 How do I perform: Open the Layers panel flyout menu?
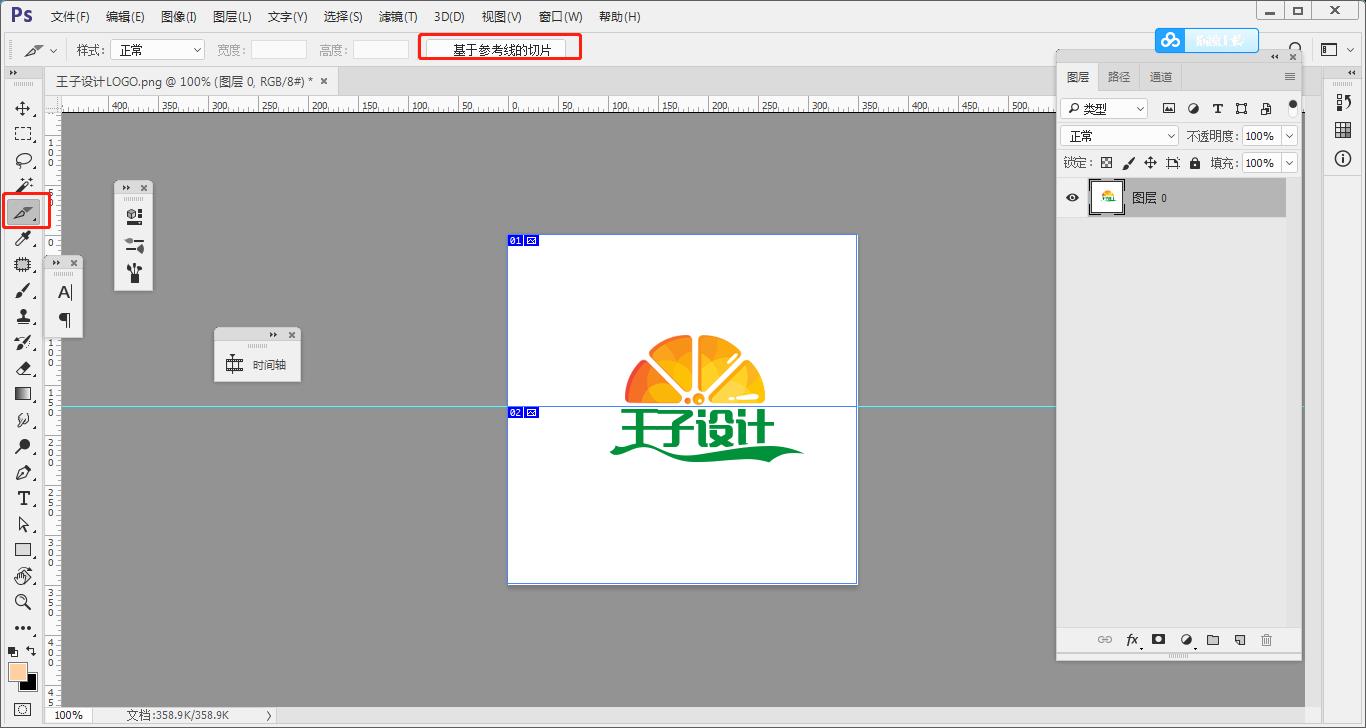(1290, 77)
